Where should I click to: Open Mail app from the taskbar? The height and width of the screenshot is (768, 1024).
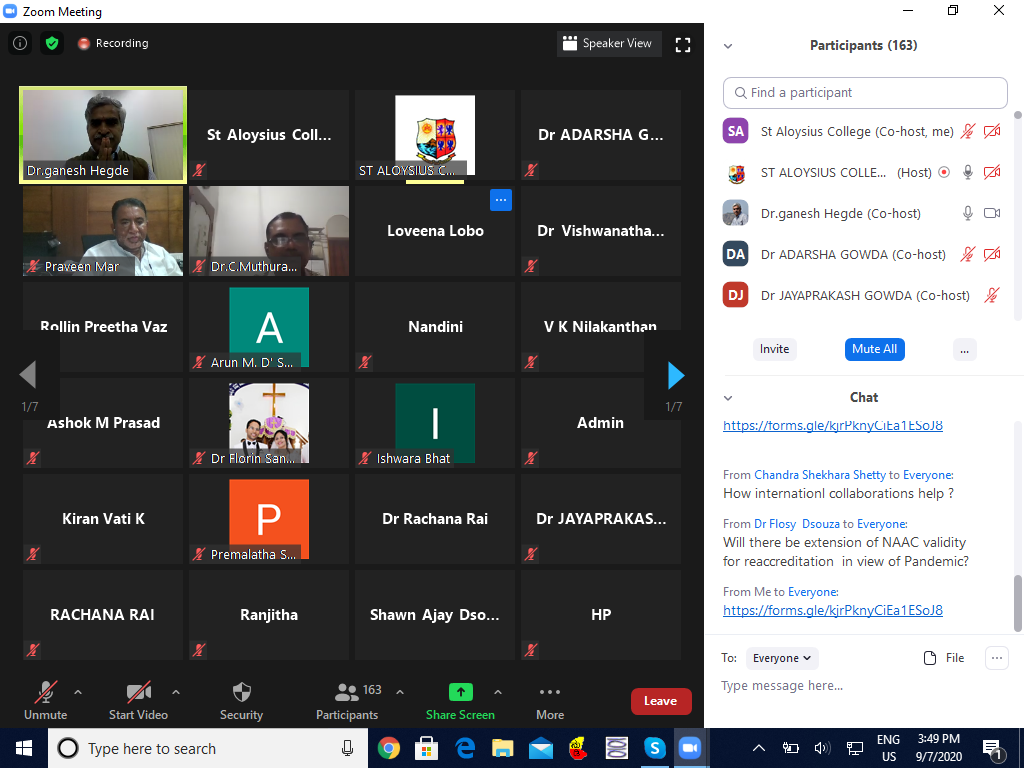541,748
